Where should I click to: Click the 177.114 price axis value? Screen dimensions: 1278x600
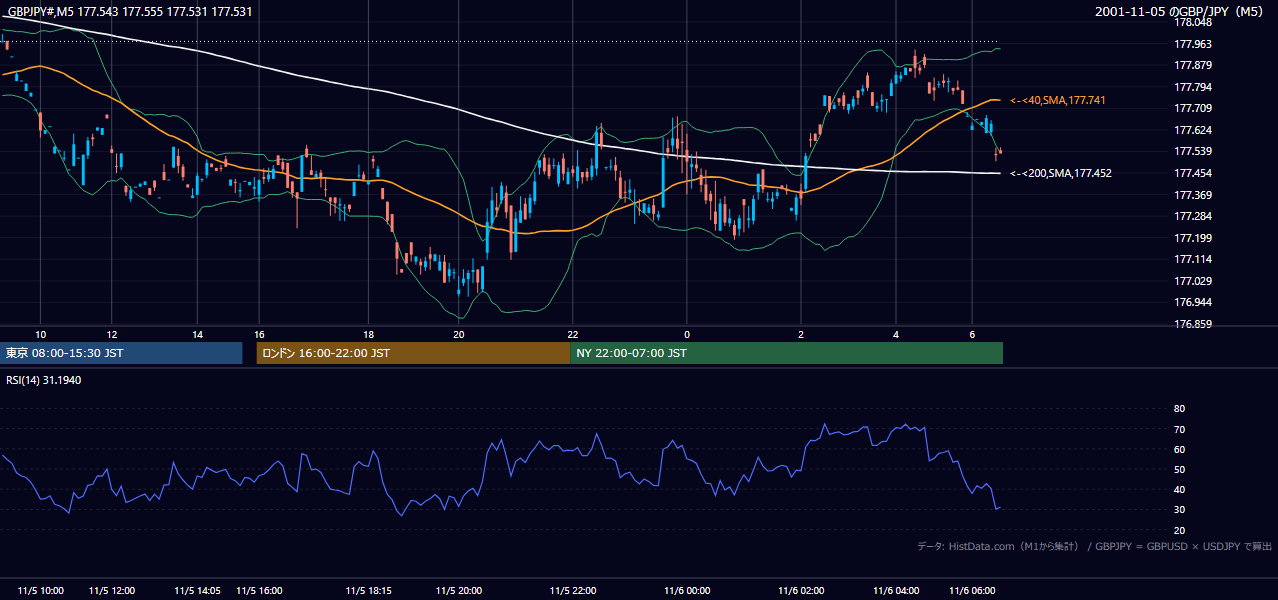[1194, 260]
